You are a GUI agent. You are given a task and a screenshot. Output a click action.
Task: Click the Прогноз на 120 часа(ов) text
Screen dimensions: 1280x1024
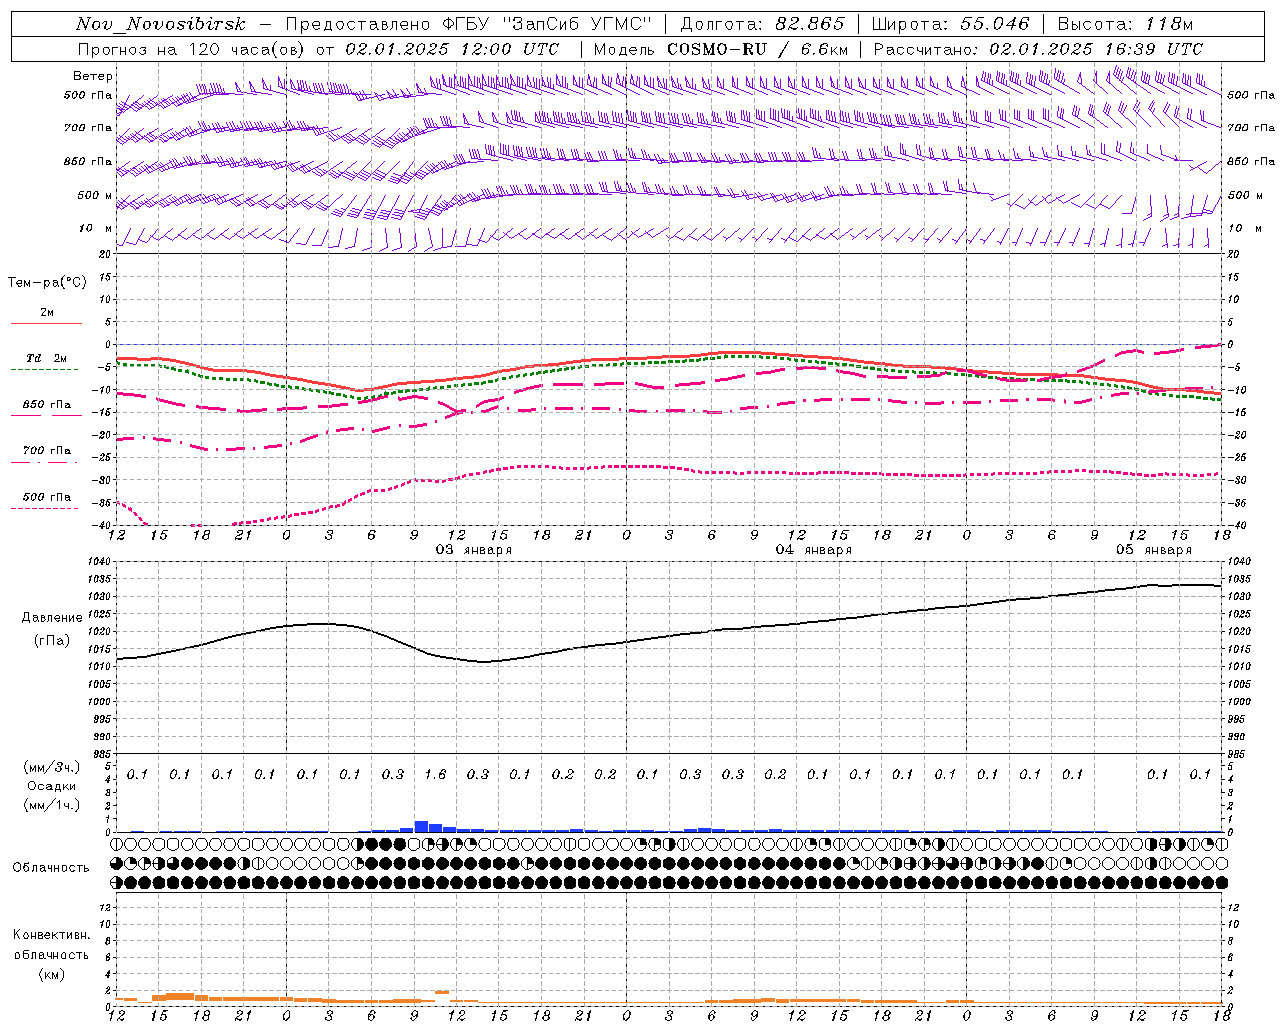click(x=192, y=49)
